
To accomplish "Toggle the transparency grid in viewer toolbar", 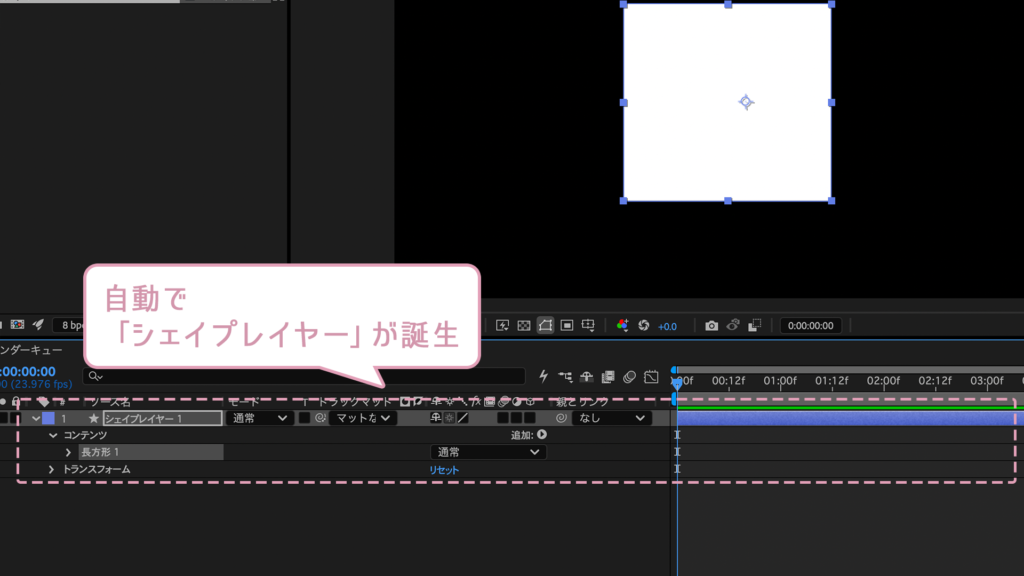I will (x=524, y=325).
